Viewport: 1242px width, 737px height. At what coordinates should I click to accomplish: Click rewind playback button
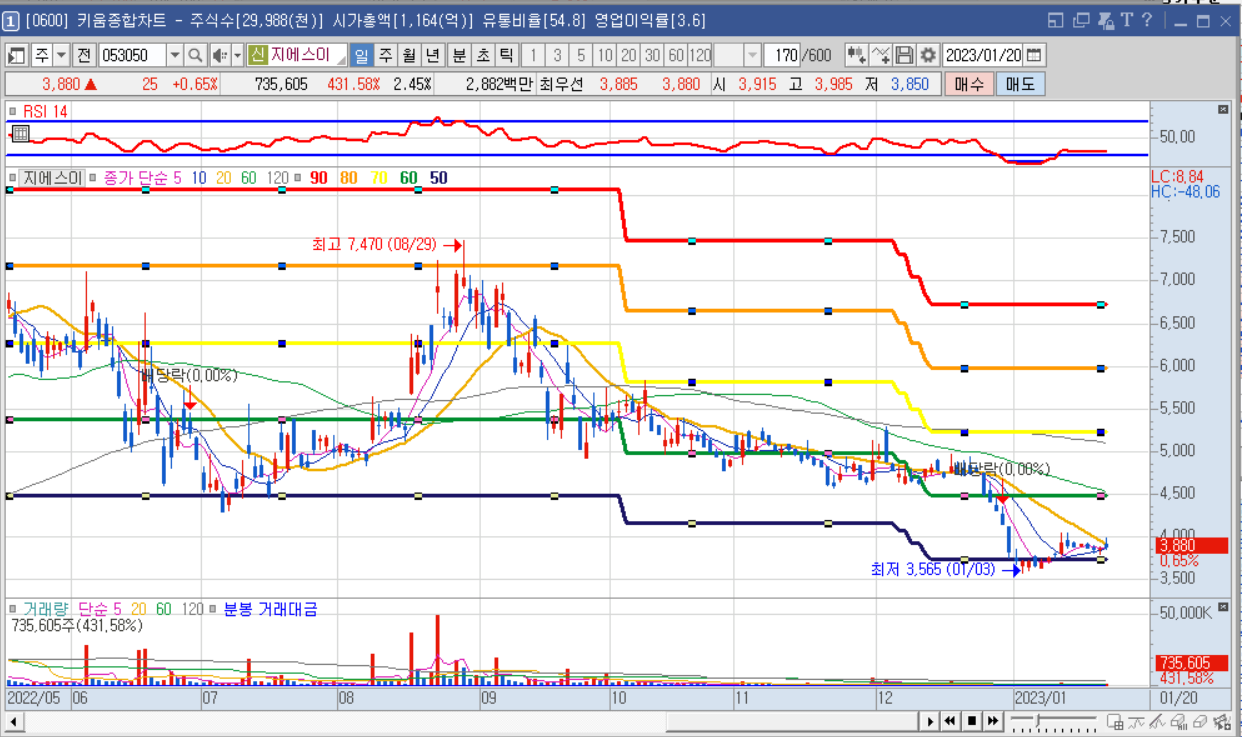[x=950, y=721]
